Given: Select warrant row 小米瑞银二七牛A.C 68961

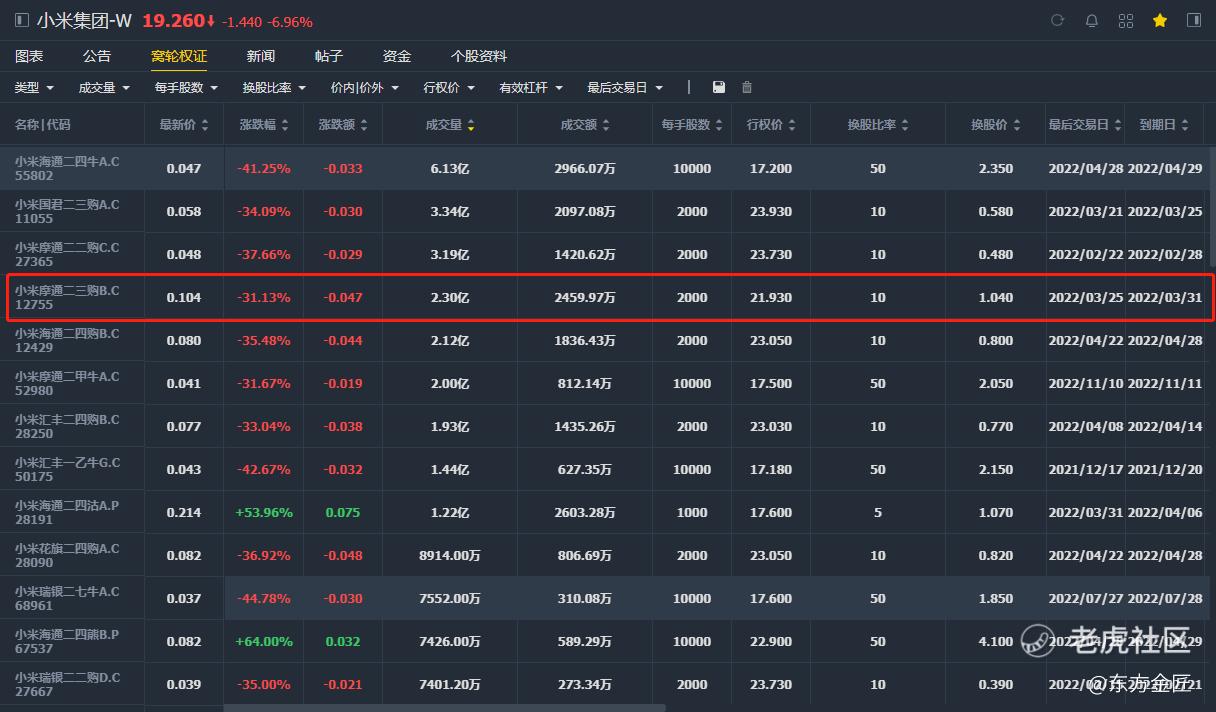Looking at the screenshot, I should pos(604,598).
